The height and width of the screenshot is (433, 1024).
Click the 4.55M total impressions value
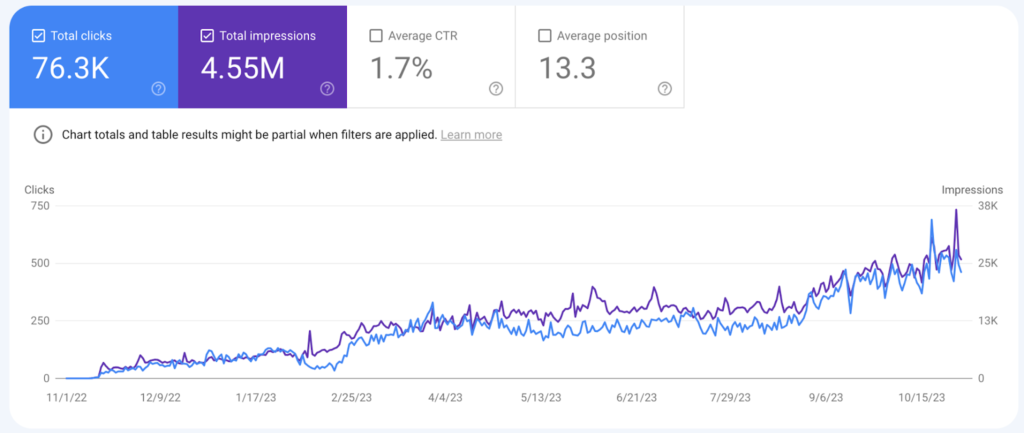click(x=243, y=69)
